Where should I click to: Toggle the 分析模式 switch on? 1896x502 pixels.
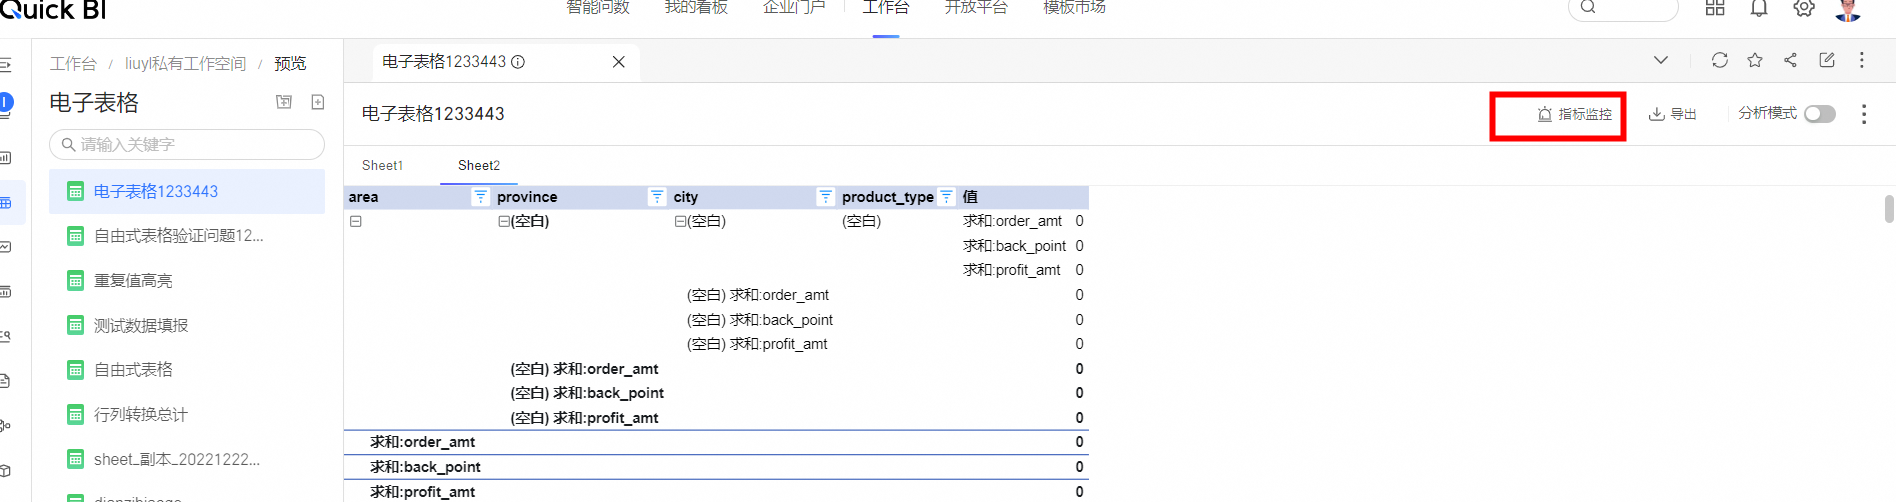[x=1819, y=114]
